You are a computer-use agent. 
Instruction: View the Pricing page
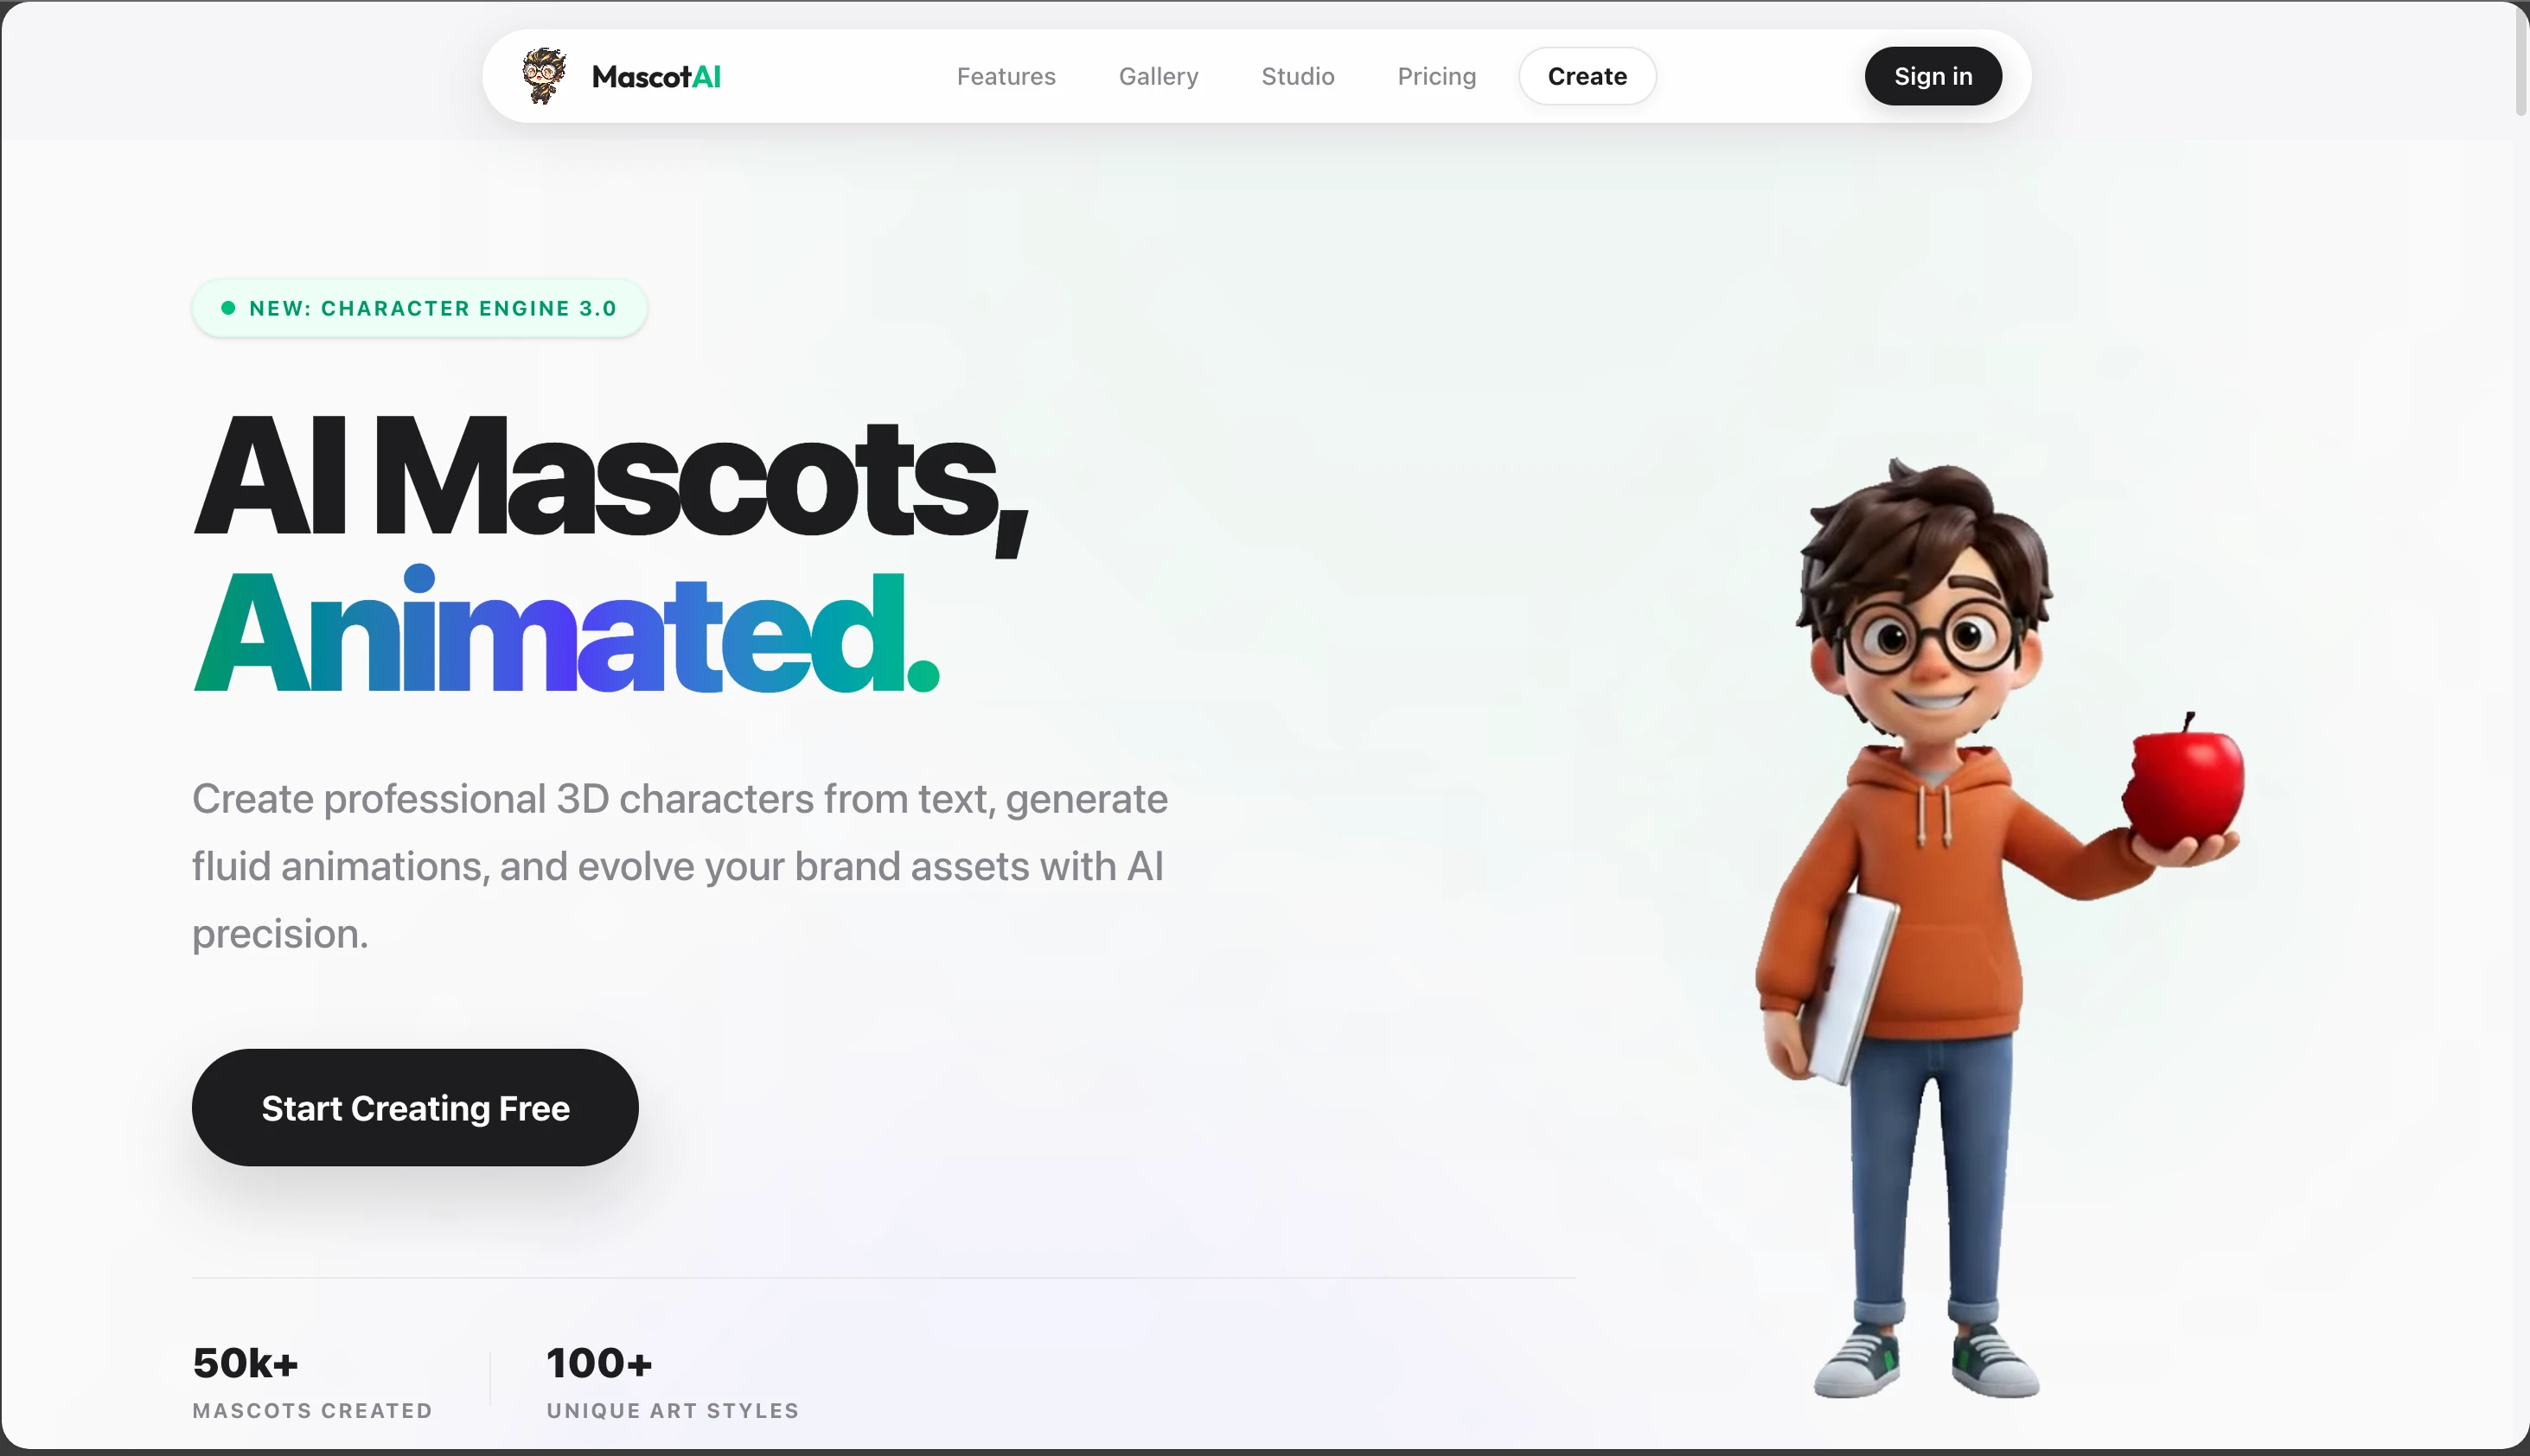click(1436, 76)
